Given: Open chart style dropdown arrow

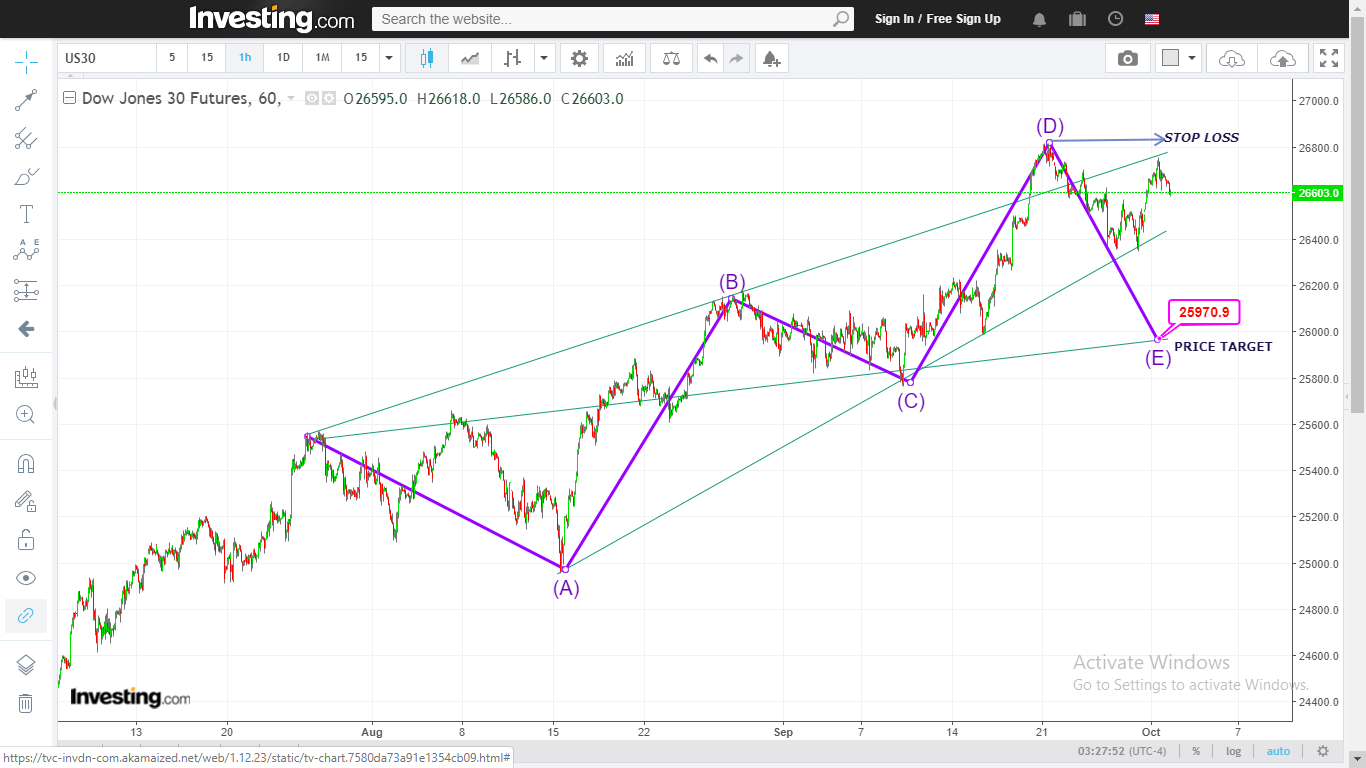Looking at the screenshot, I should coord(544,58).
